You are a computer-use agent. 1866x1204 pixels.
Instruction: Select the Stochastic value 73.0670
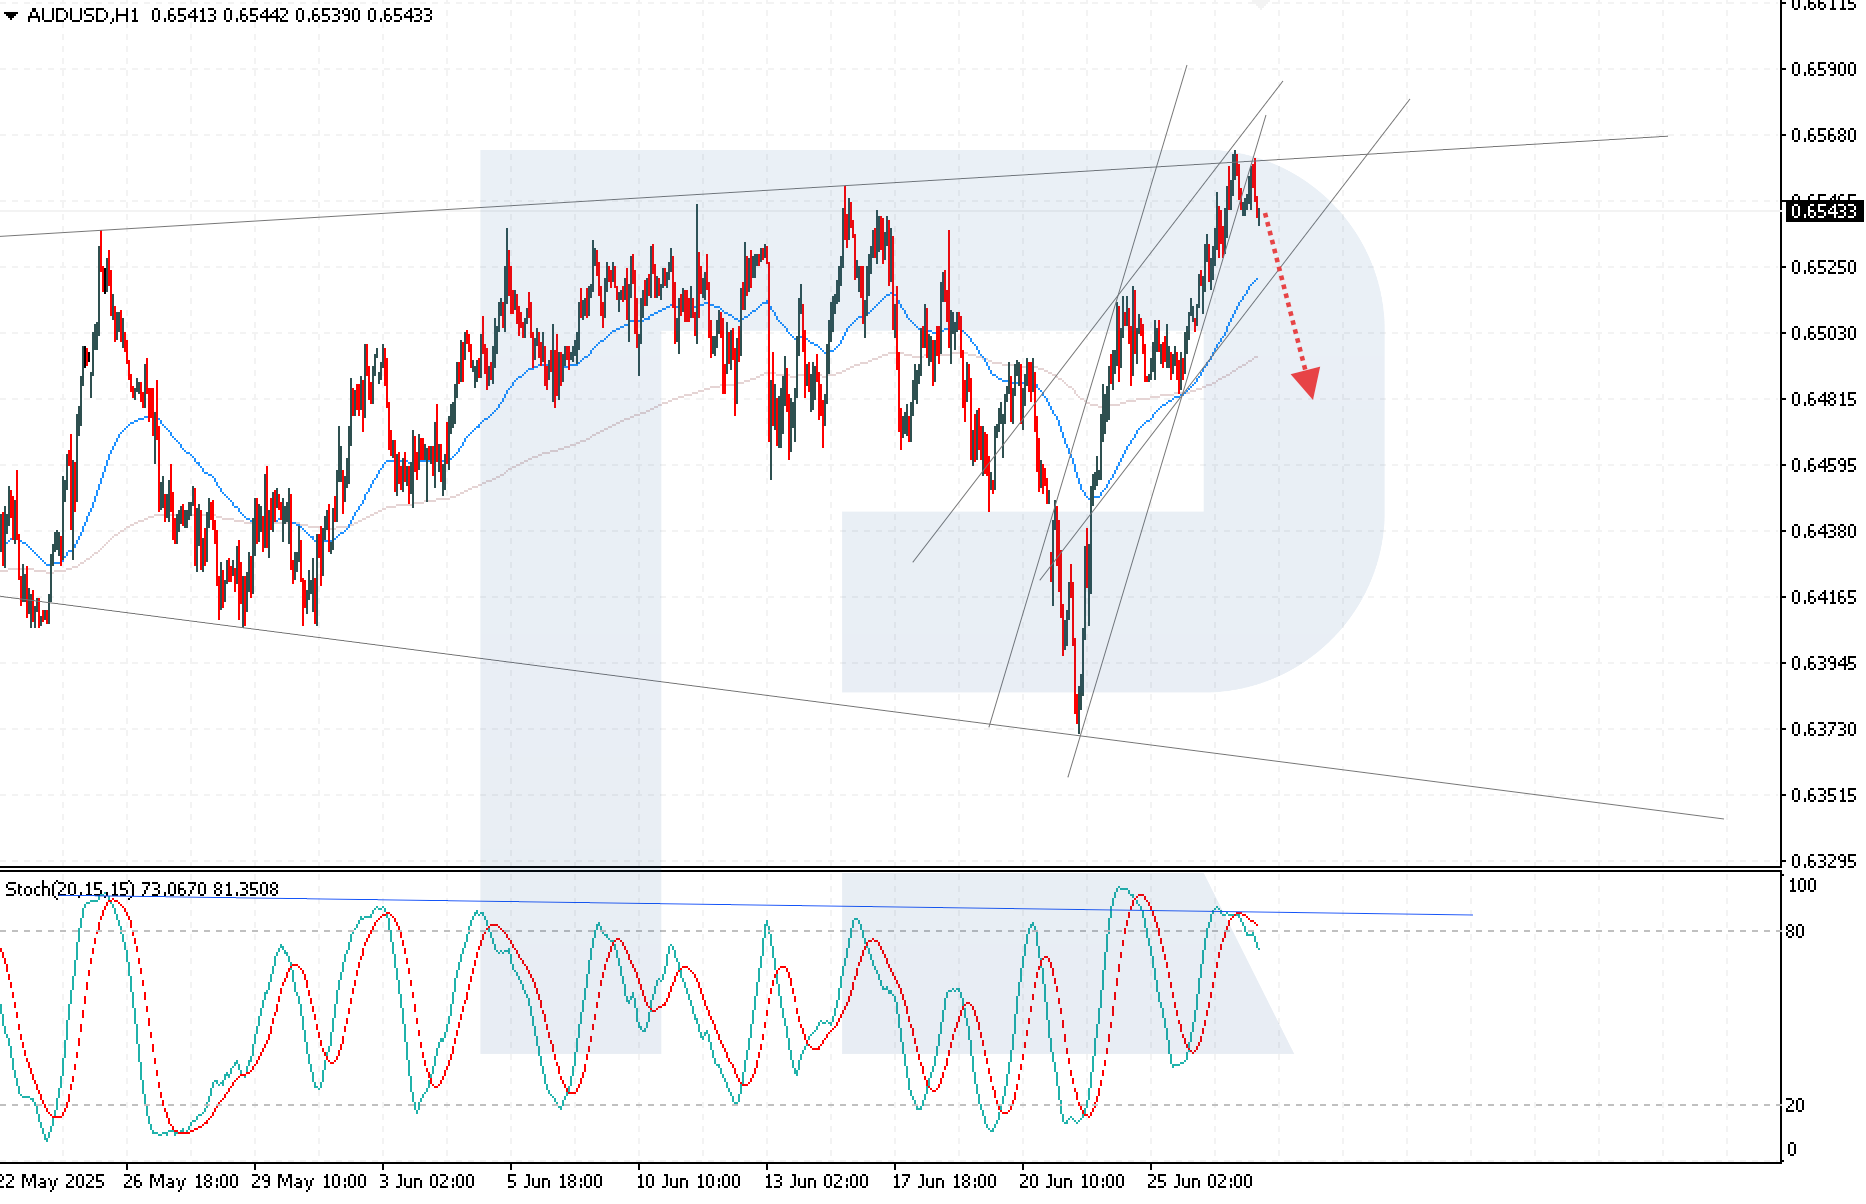pyautogui.click(x=174, y=889)
